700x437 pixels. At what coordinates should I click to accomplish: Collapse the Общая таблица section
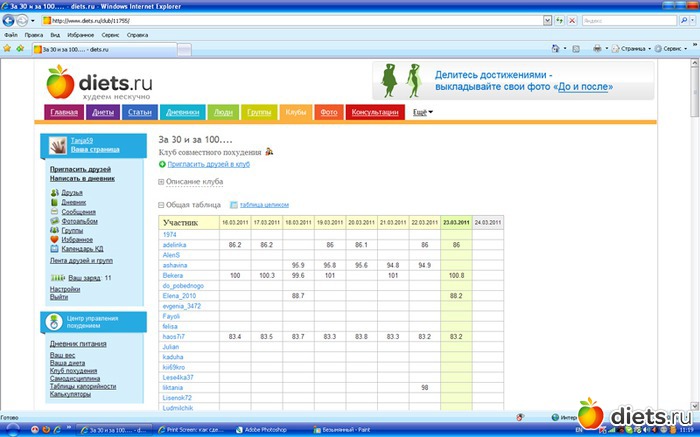click(x=162, y=204)
